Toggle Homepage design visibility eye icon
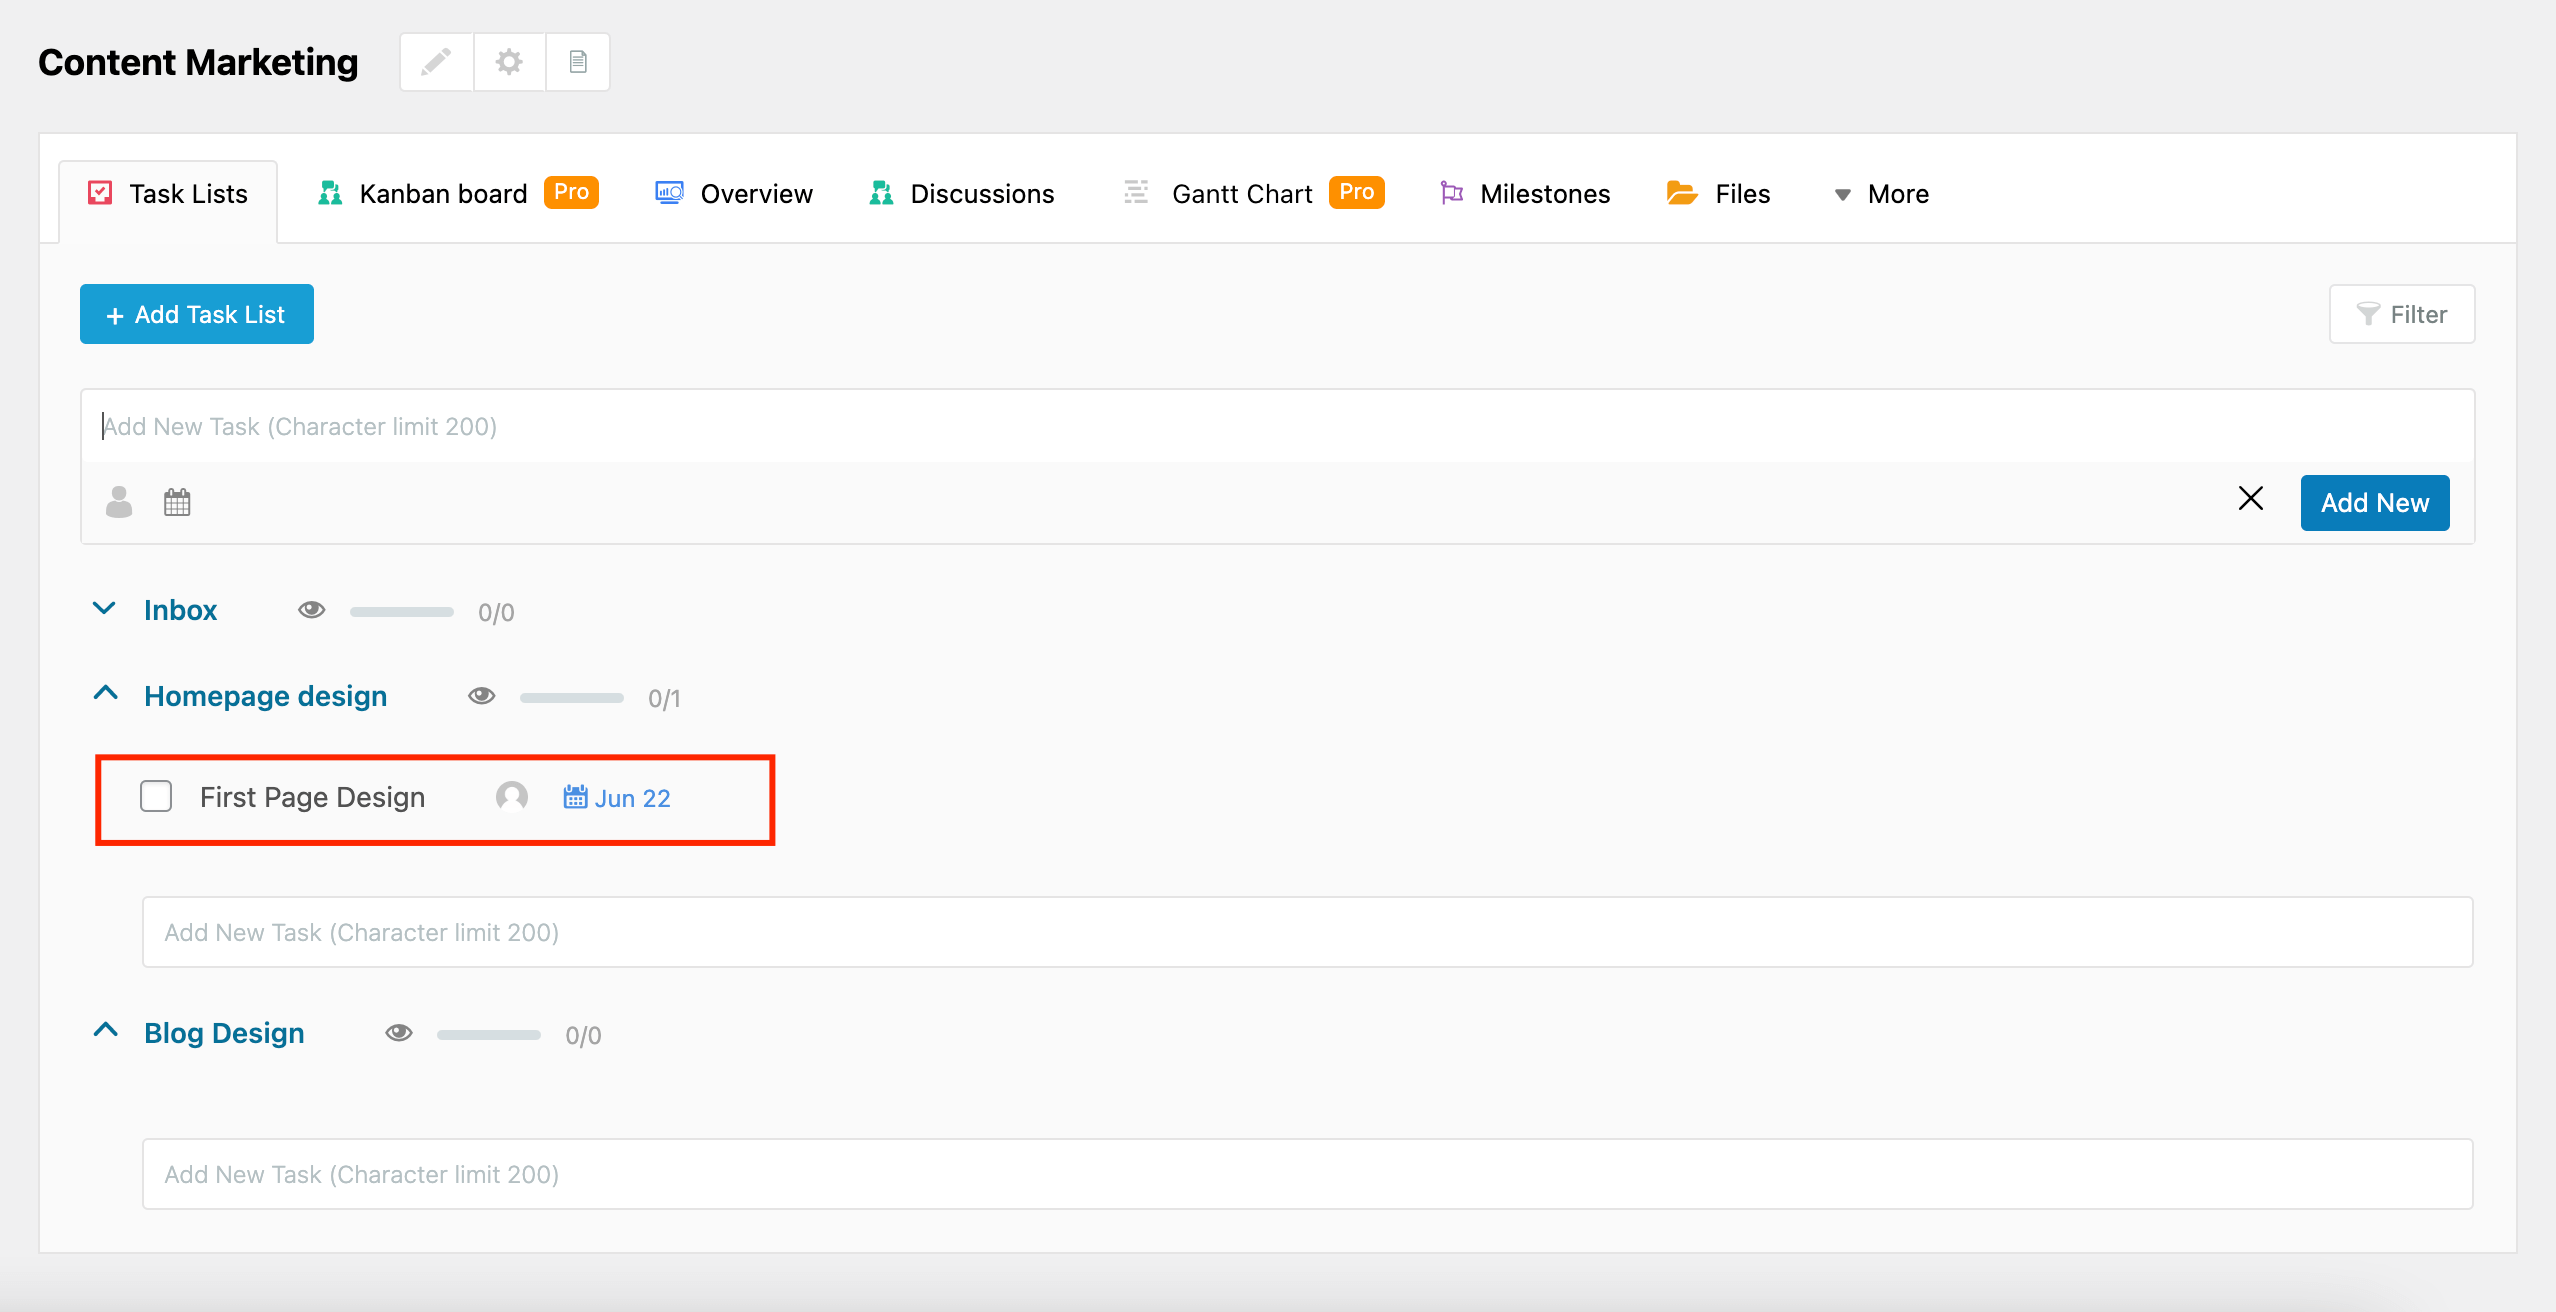Viewport: 2556px width, 1312px height. pyautogui.click(x=481, y=696)
